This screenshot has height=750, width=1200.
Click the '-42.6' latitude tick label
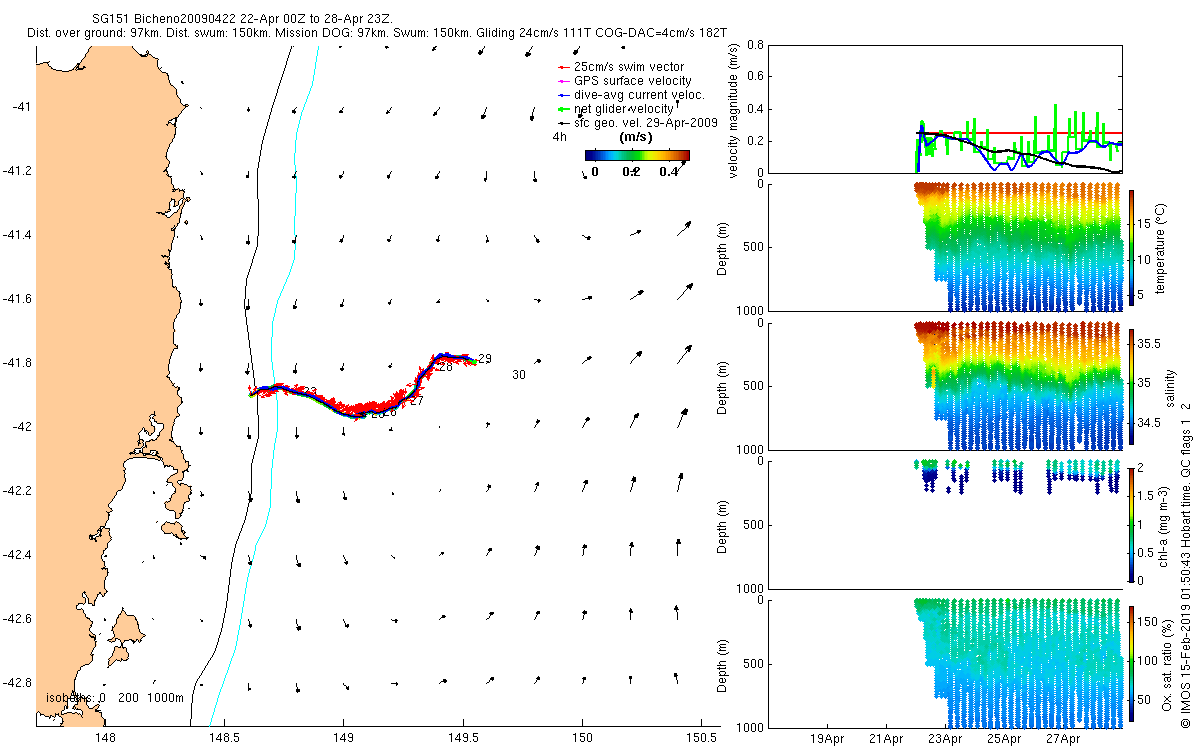coord(16,619)
